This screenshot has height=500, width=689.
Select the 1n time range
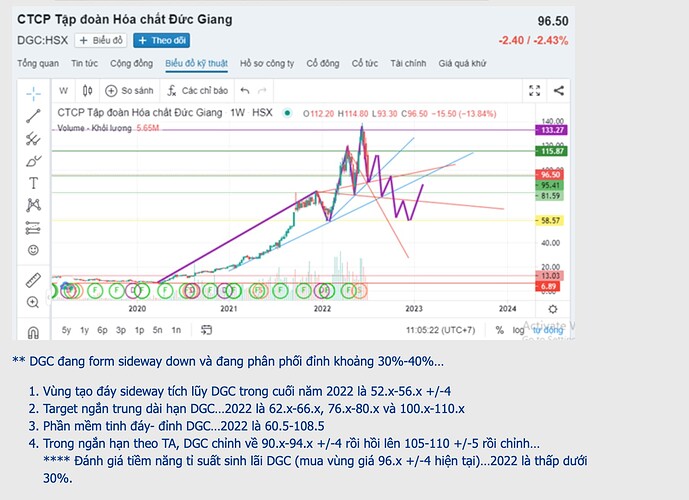point(176,330)
